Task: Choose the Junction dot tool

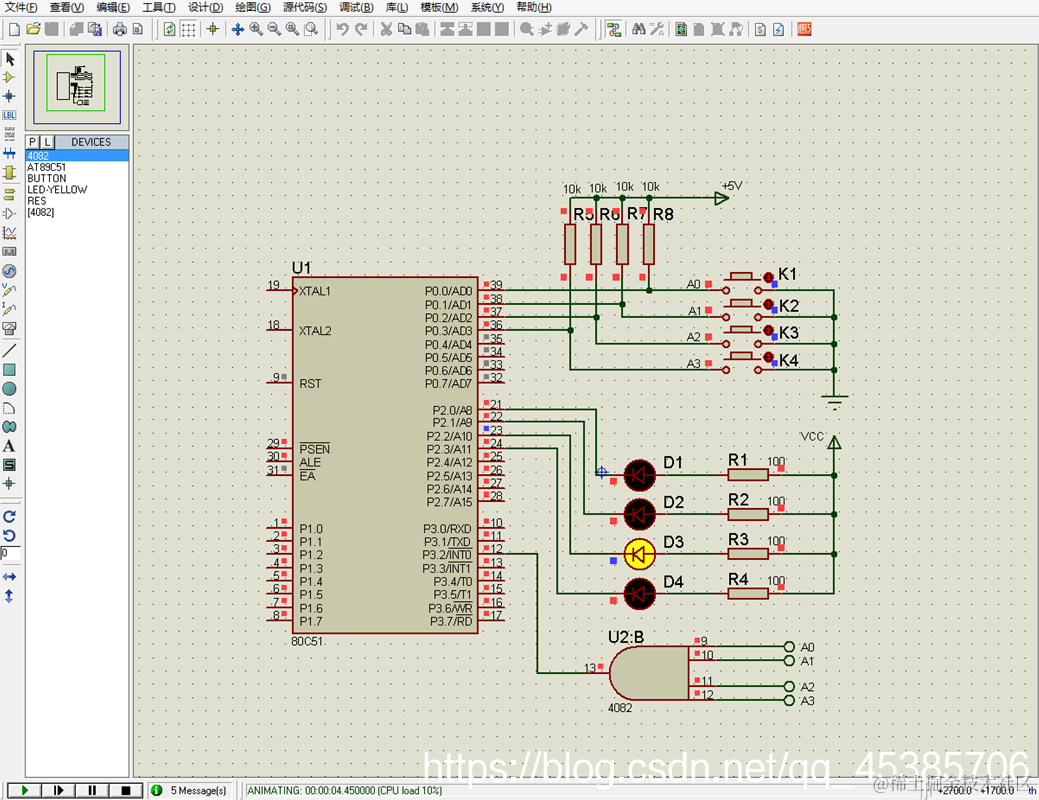Action: tap(9, 96)
